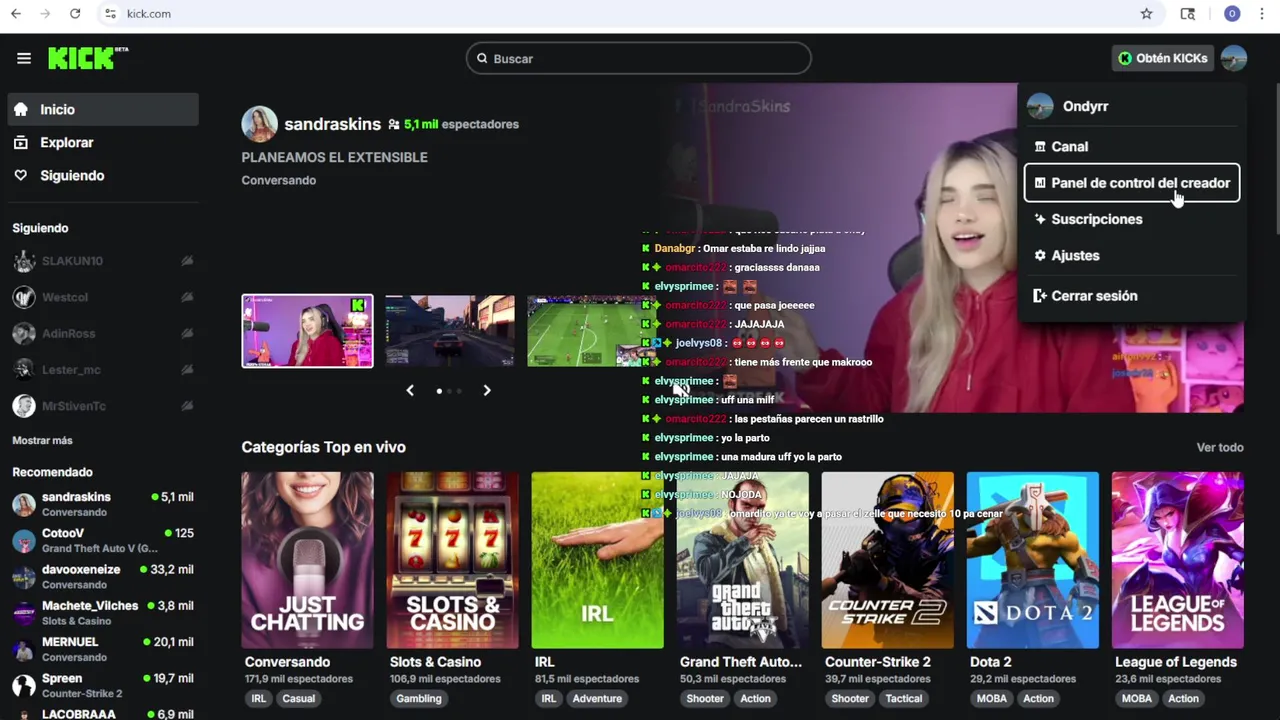Click sandraskins name in stream header
Viewport: 1280px width, 720px height.
pos(332,124)
